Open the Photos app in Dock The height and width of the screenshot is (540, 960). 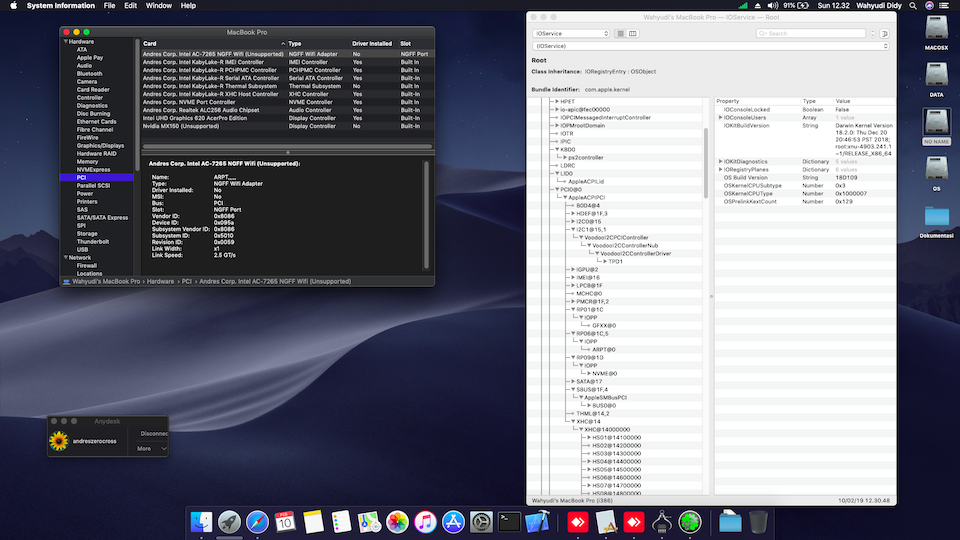click(x=397, y=521)
